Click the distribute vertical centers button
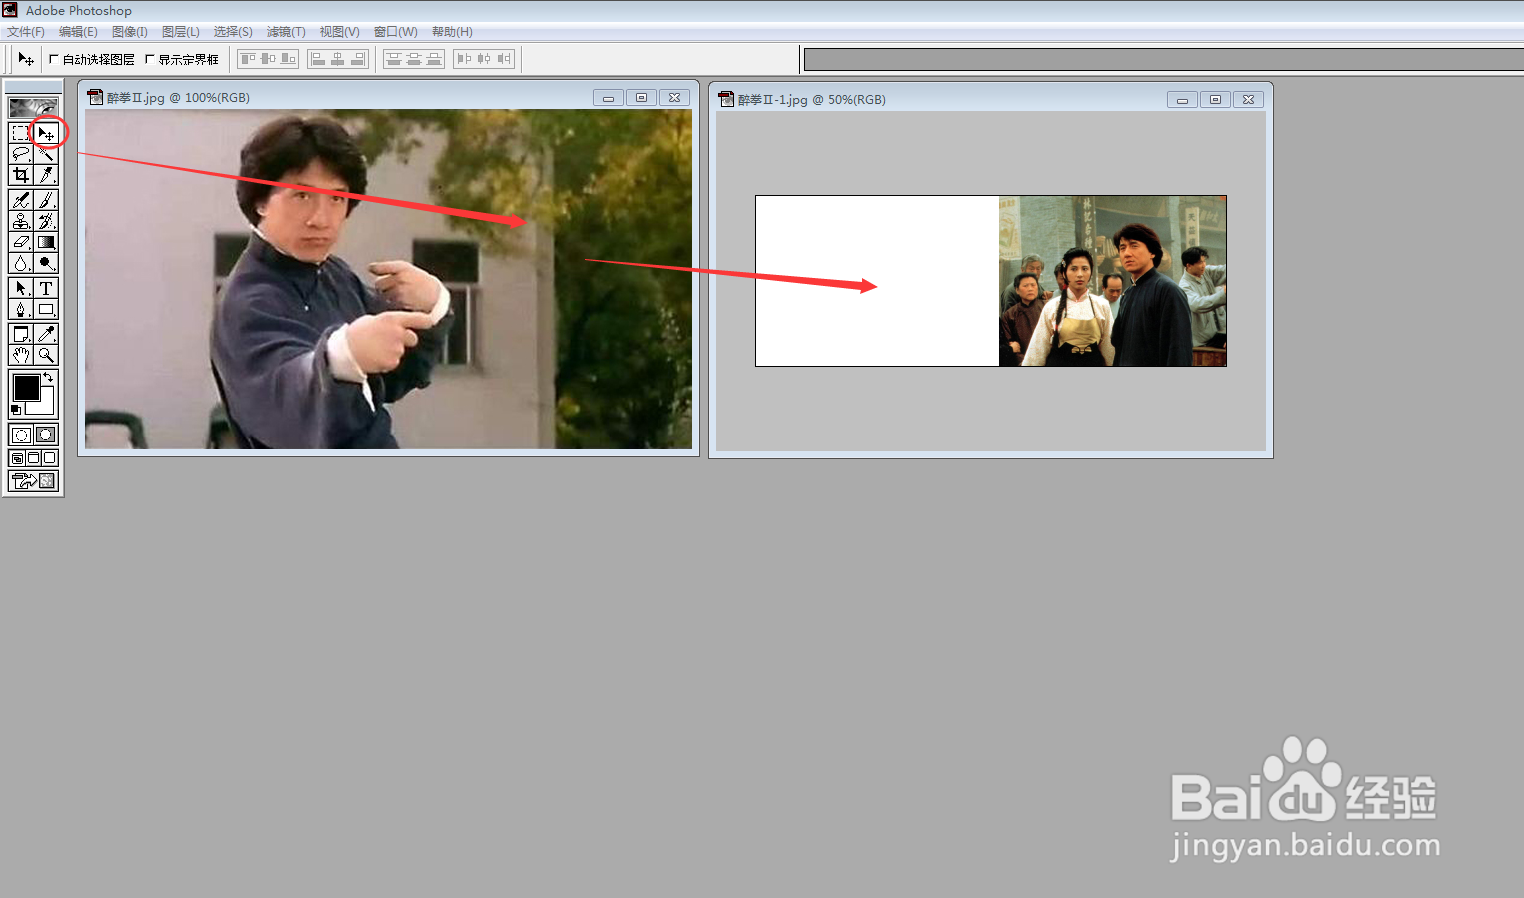Viewport: 1524px width, 898px height. (x=414, y=59)
